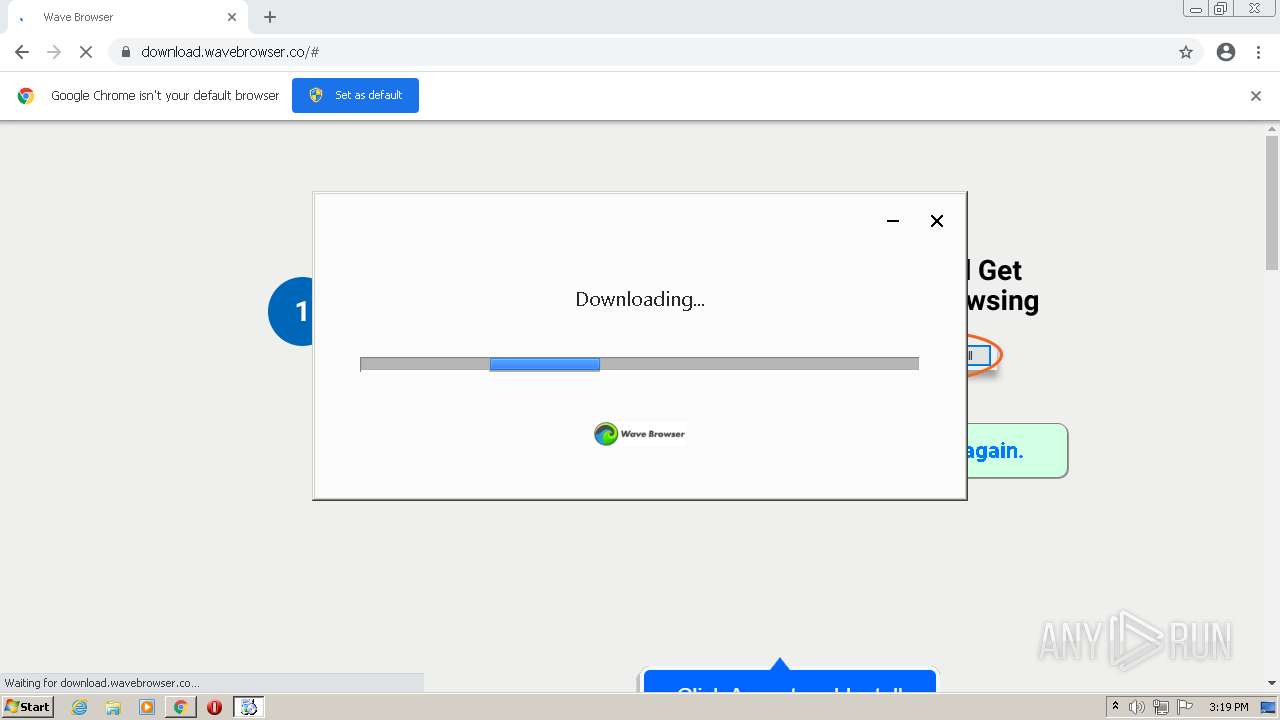Click the blue Click Accept button on page
Viewport: 1280px width, 720px height.
pos(790,682)
